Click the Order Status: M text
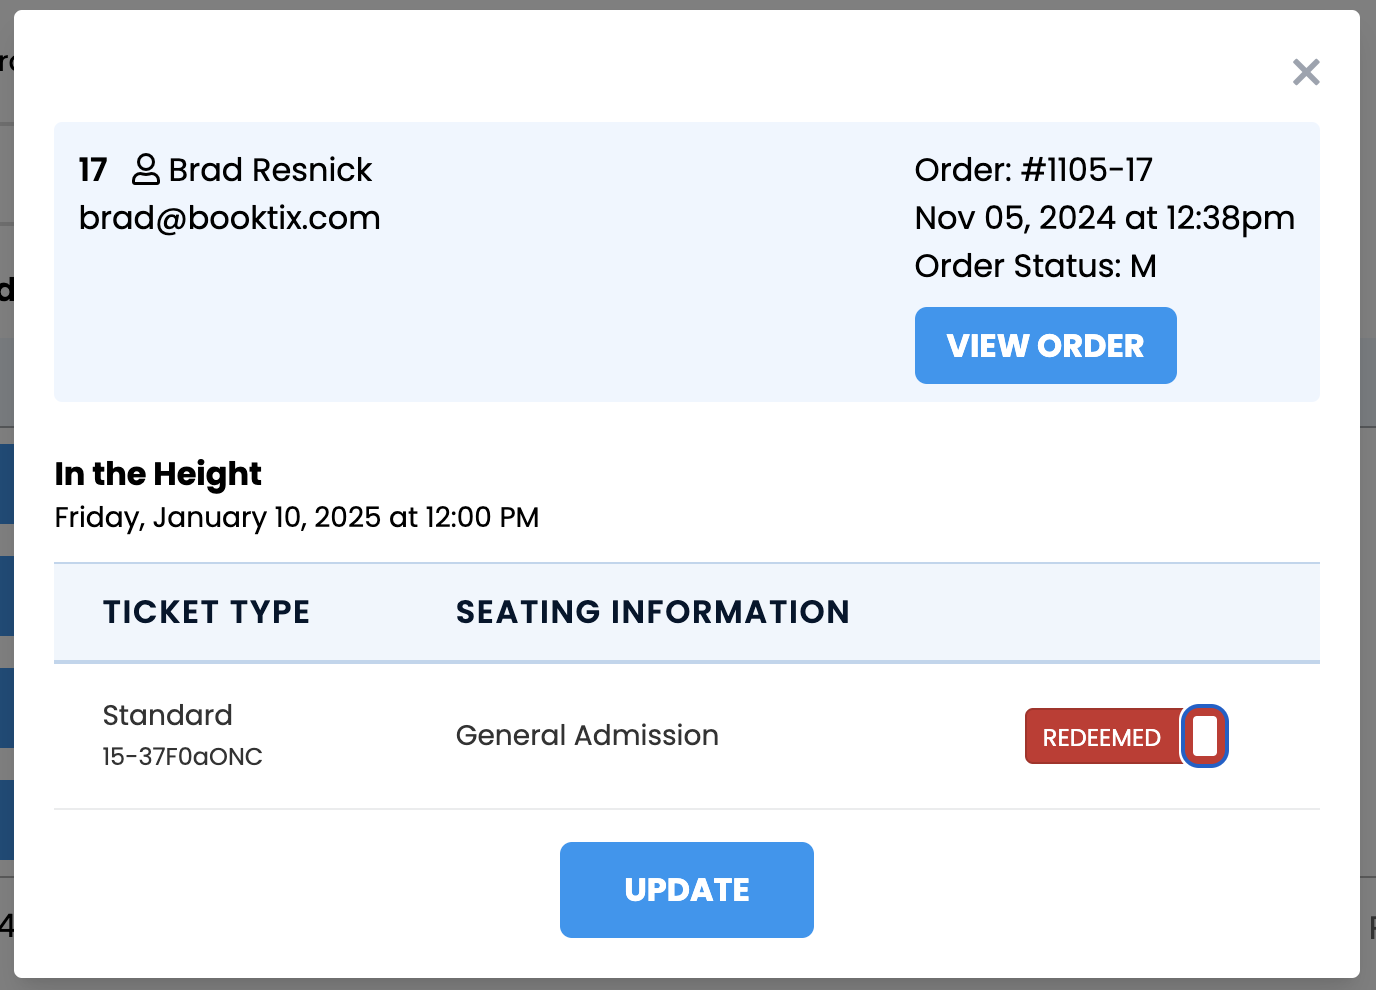Screen dimensions: 1376x990 point(1036,266)
